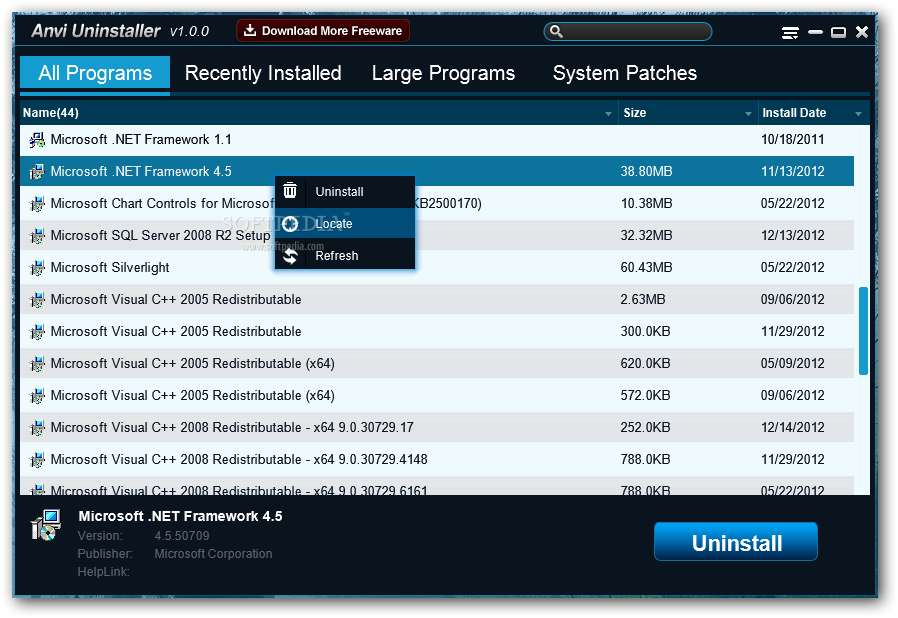Click the Microsoft .NET Framework 1.1 icon
The height and width of the screenshot is (618, 898).
pos(37,140)
